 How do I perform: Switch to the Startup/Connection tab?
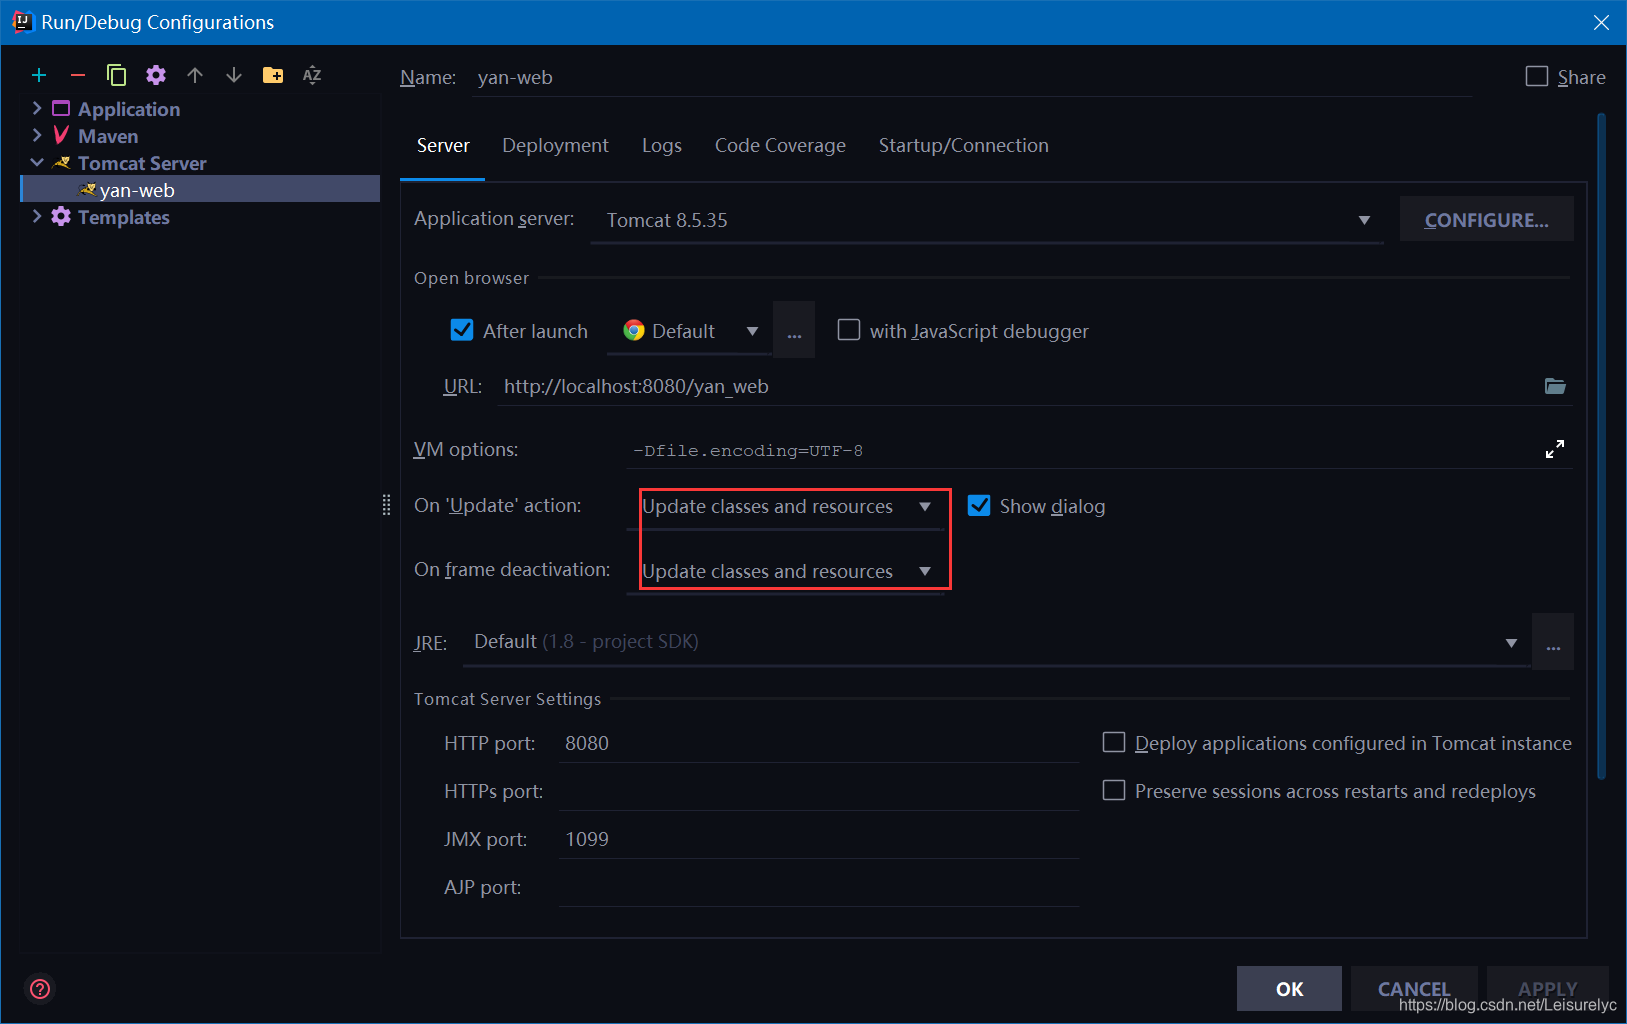pyautogui.click(x=964, y=145)
